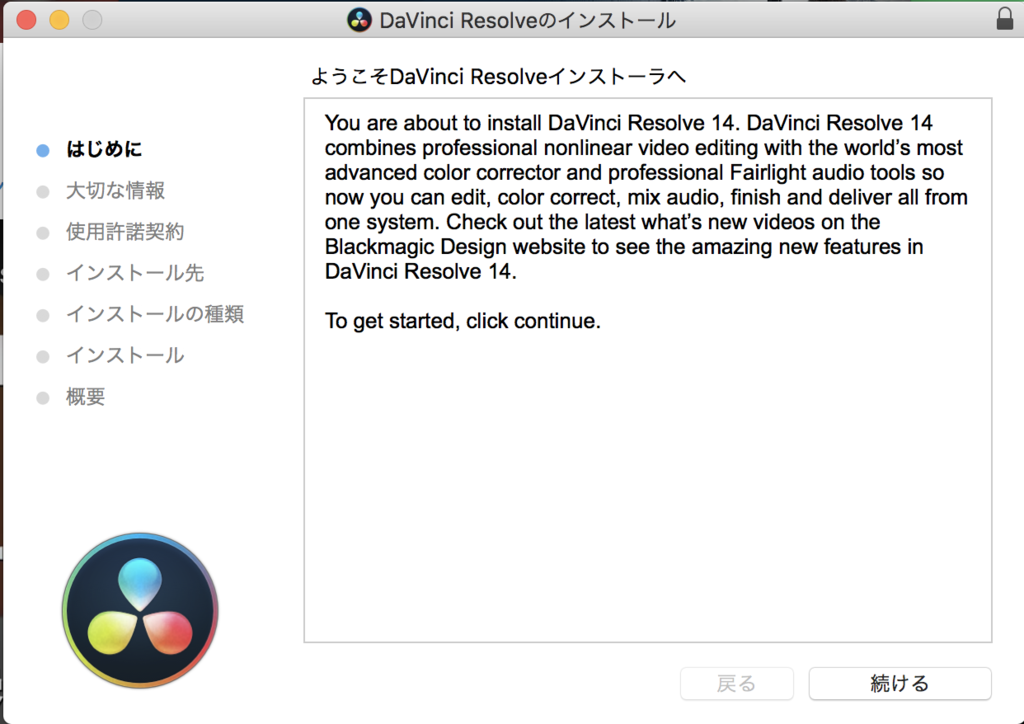This screenshot has width=1024, height=724.
Task: Click the window title DaVinci Resolveのインストール
Action: 527,20
